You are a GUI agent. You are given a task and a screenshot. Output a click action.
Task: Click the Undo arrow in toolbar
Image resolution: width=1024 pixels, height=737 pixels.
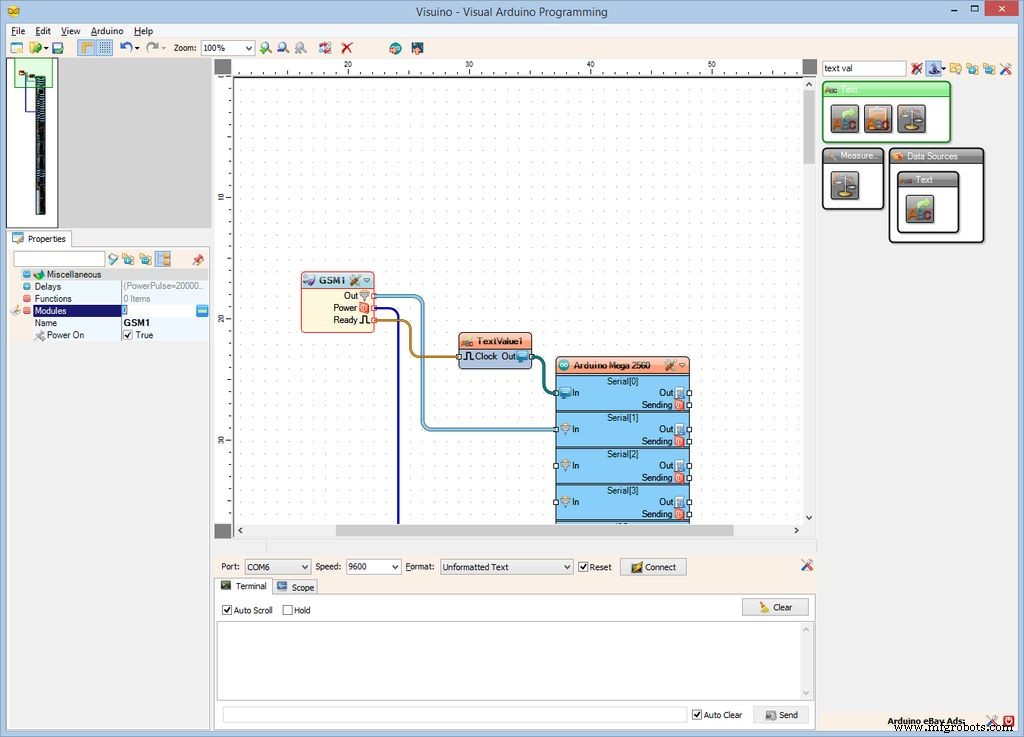tap(125, 48)
